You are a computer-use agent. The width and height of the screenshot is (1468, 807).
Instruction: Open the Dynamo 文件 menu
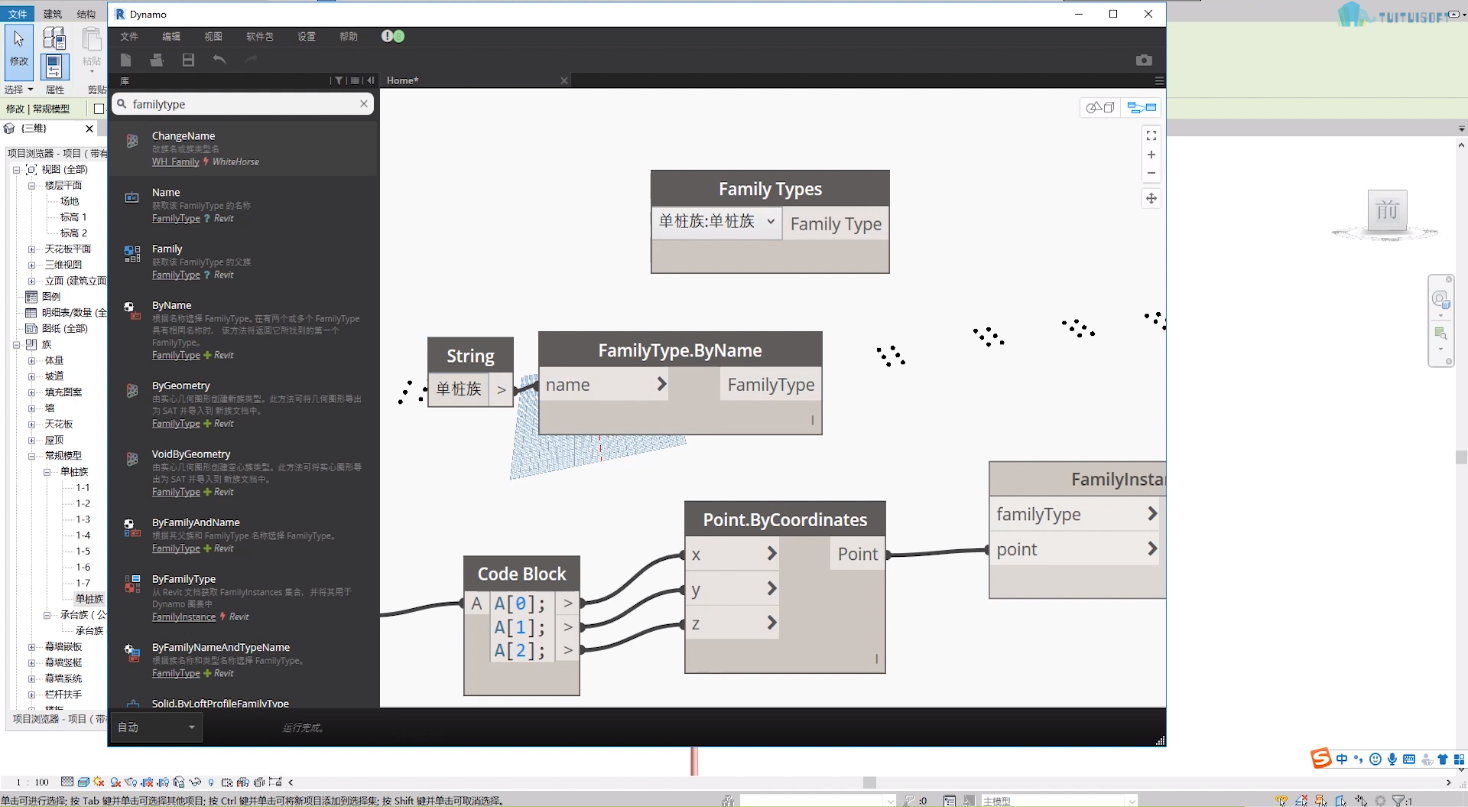[129, 37]
